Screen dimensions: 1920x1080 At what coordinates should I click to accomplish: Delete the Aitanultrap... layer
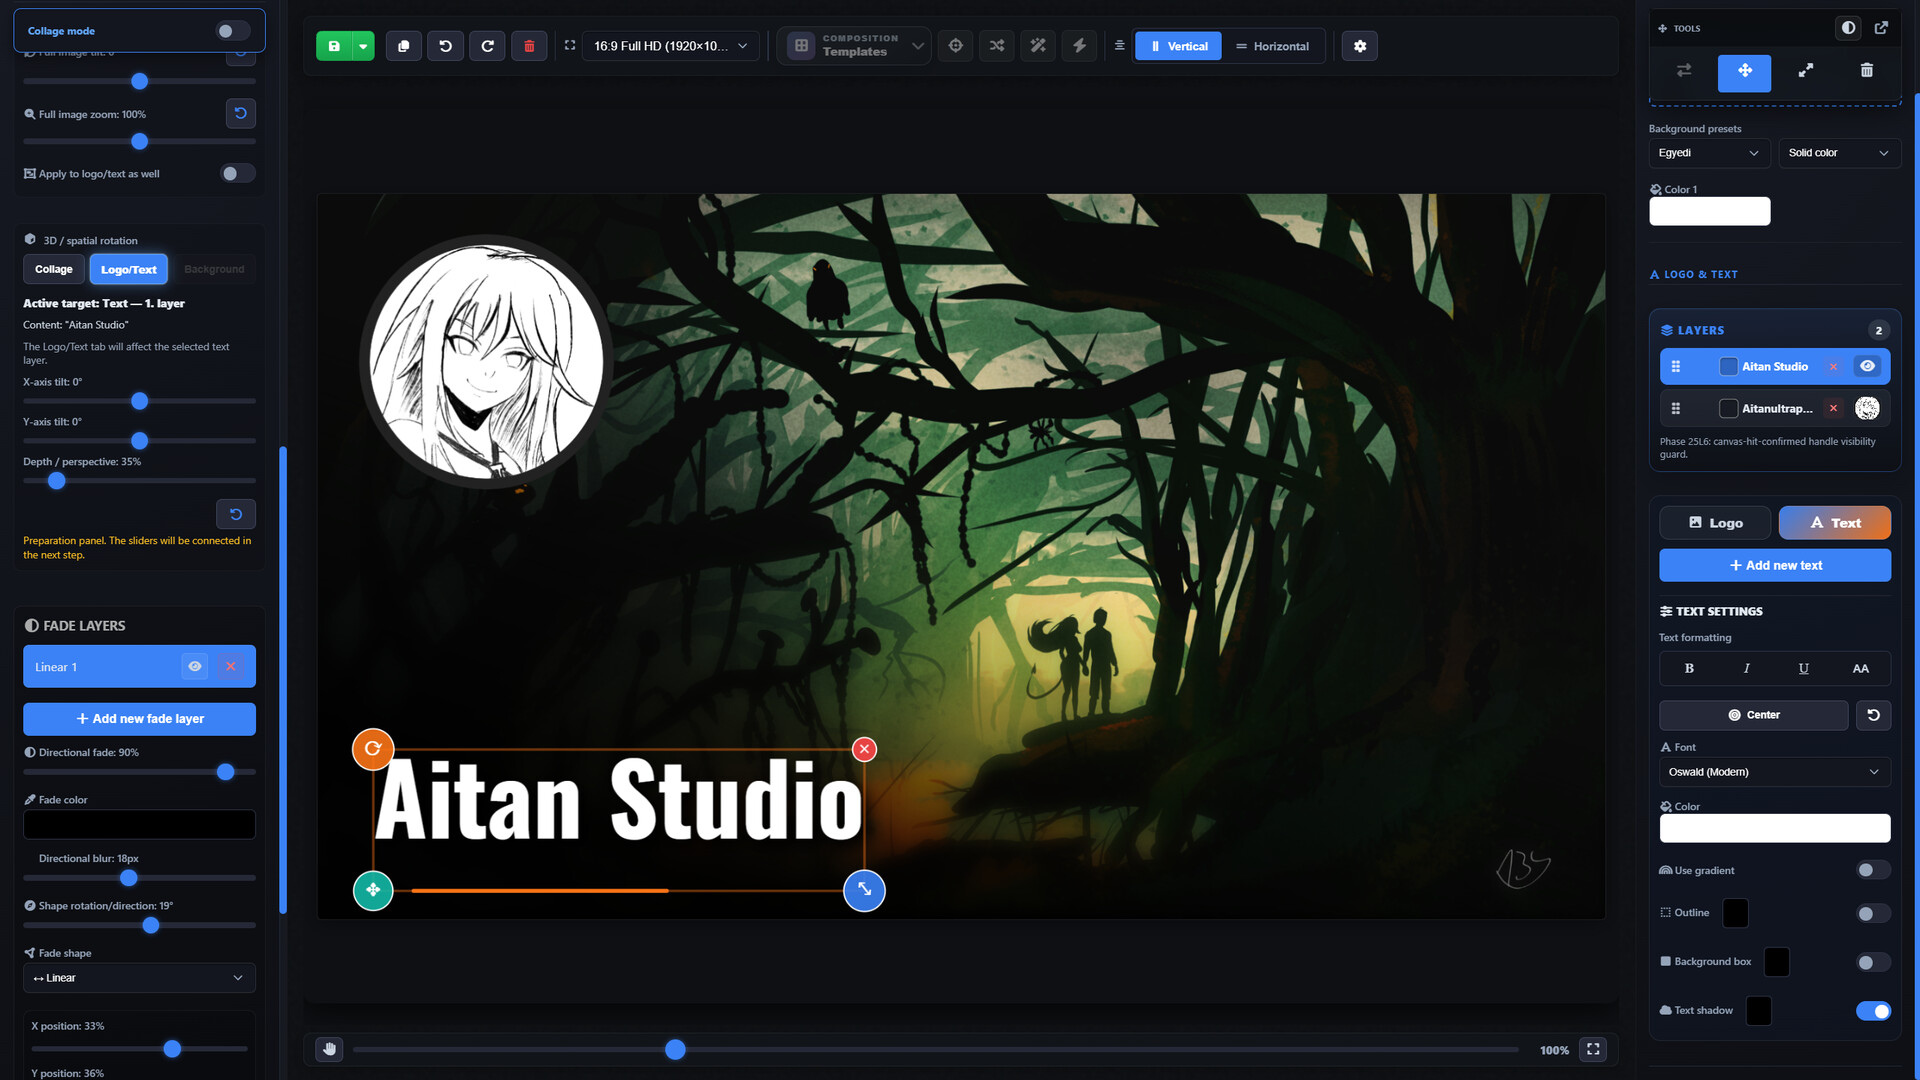click(x=1833, y=409)
